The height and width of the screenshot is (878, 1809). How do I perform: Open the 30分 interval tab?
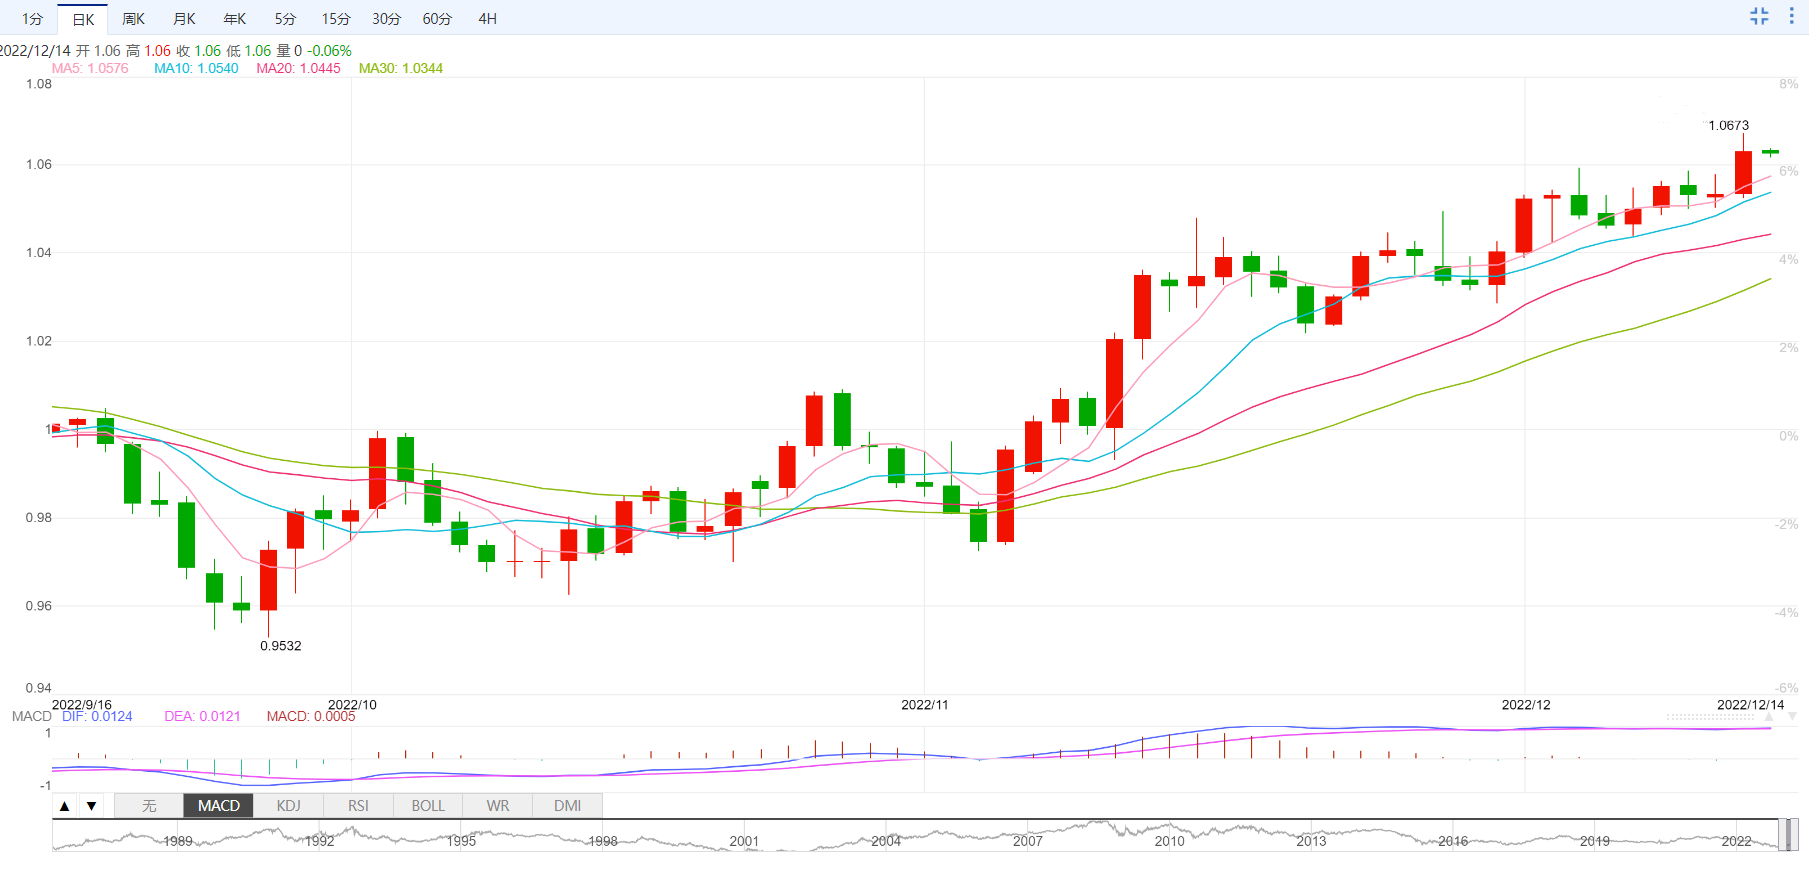point(387,19)
